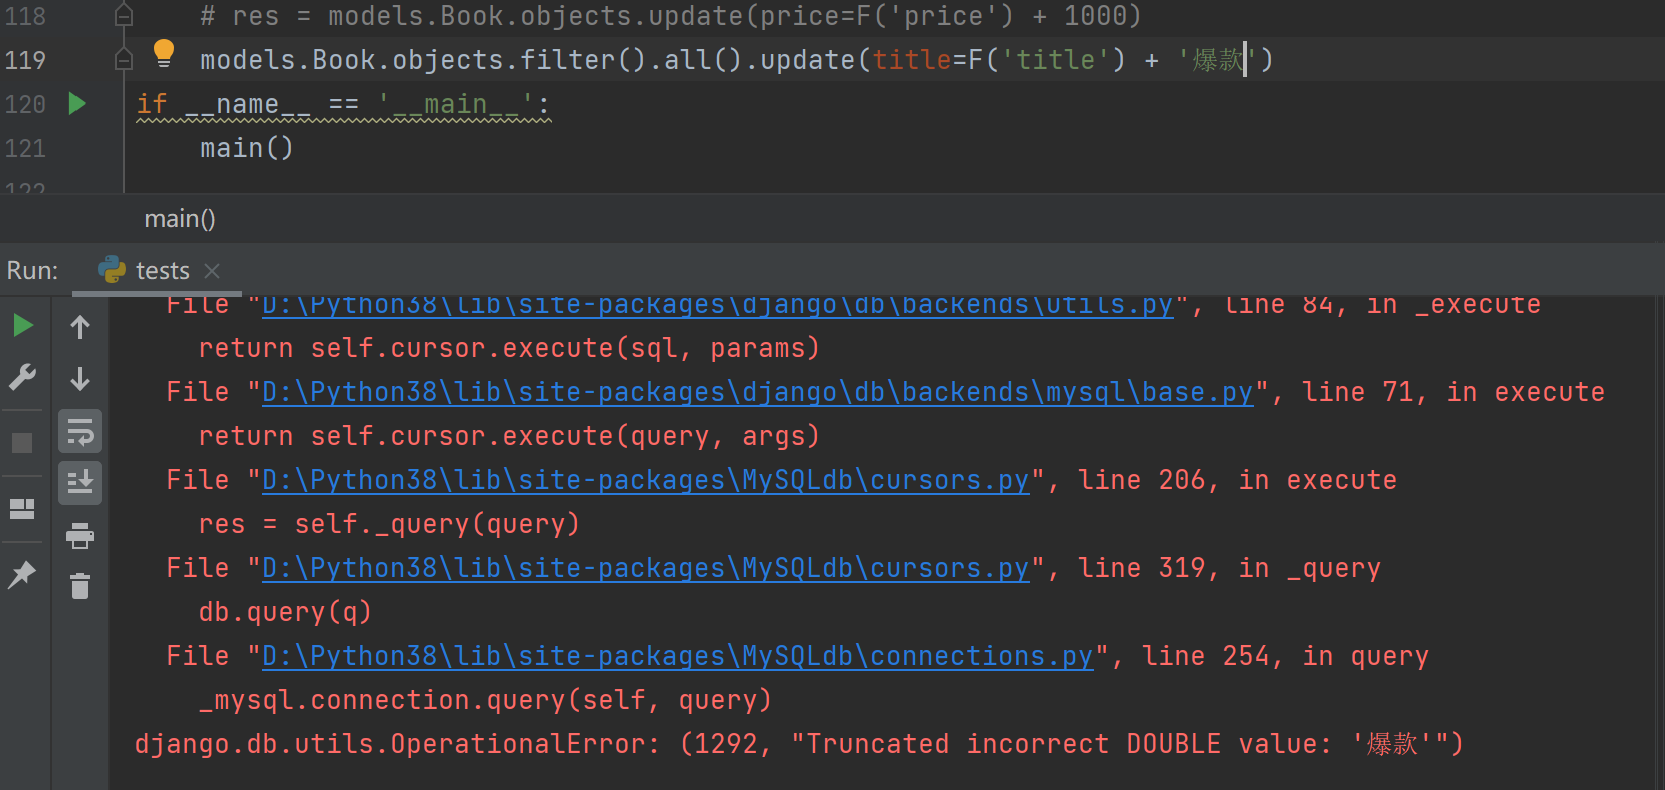Click 'return self.cursor.execute(sql, params)' line
1665x790 pixels.
509,348
